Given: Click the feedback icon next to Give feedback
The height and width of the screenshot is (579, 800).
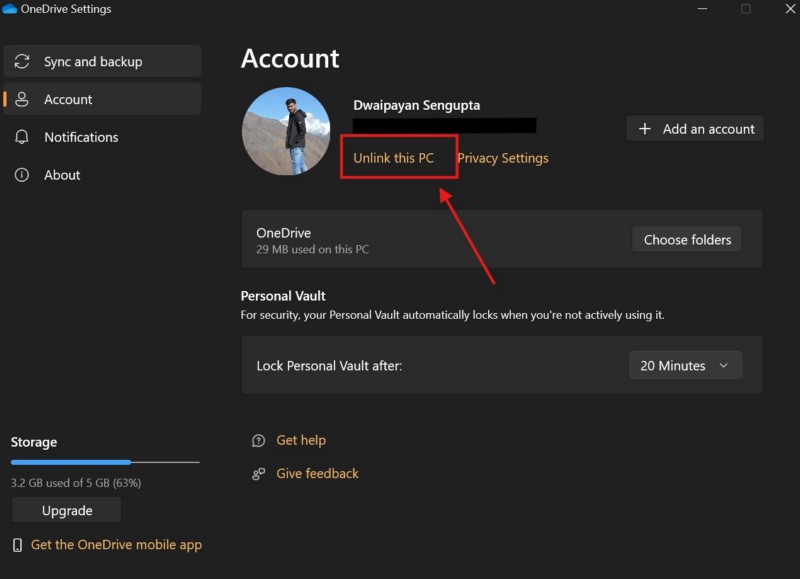Looking at the screenshot, I should (258, 473).
